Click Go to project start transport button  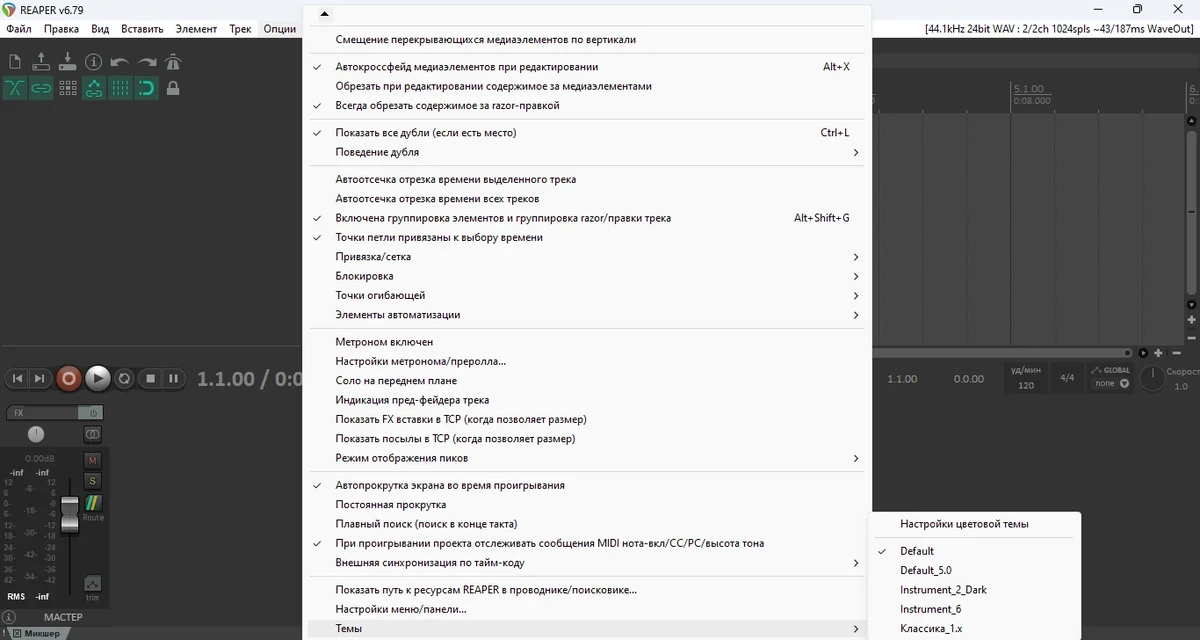(x=17, y=378)
